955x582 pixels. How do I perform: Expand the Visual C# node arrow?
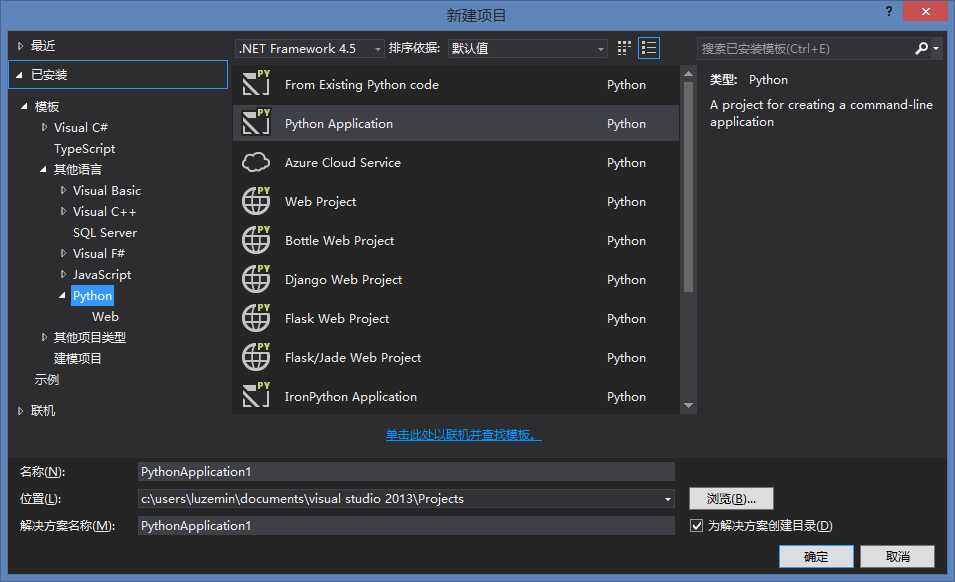[x=44, y=127]
